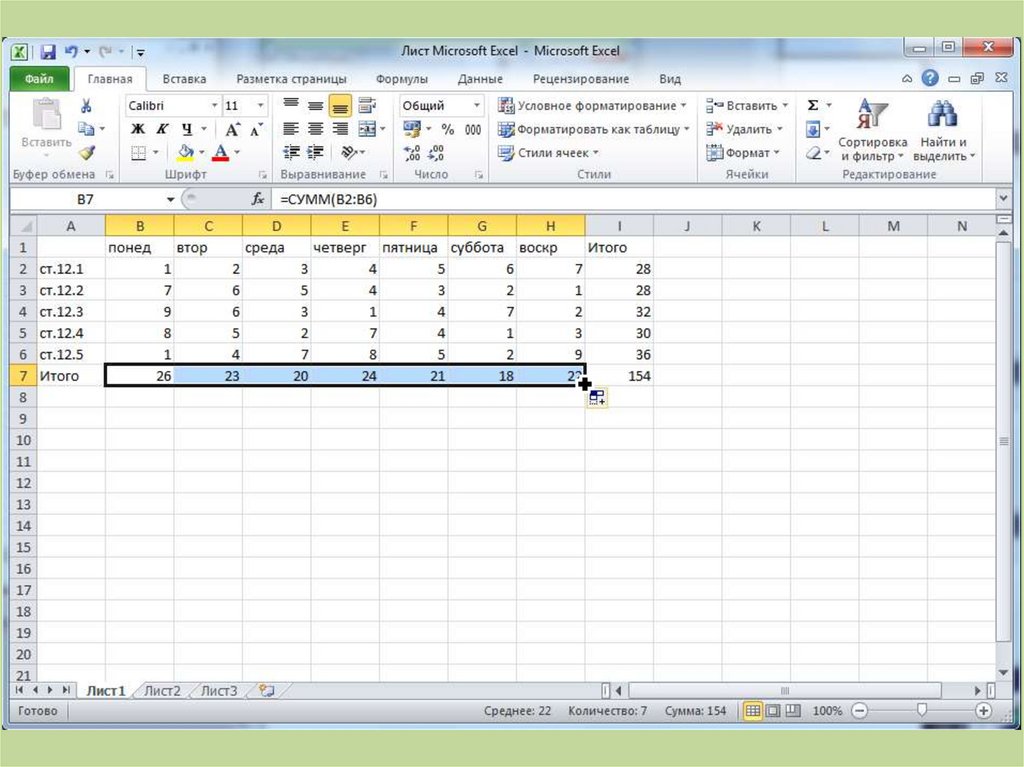Expand the Calibri font name dropdown
Image resolution: width=1024 pixels, height=767 pixels.
pos(214,106)
